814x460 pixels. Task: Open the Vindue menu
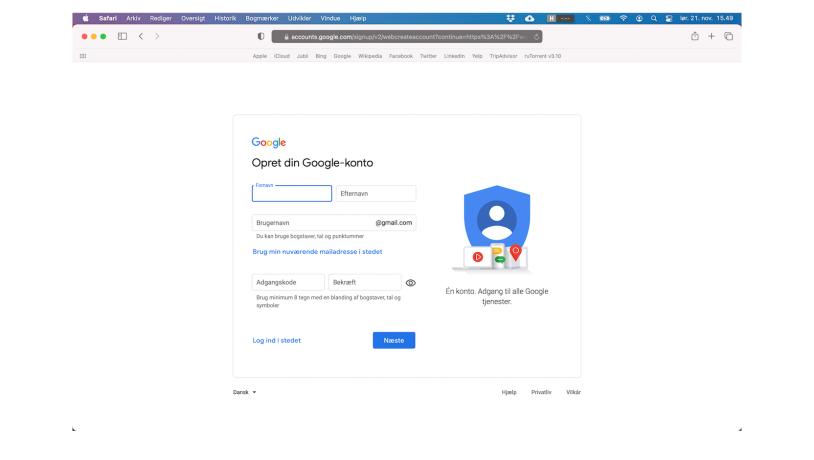[x=330, y=18]
